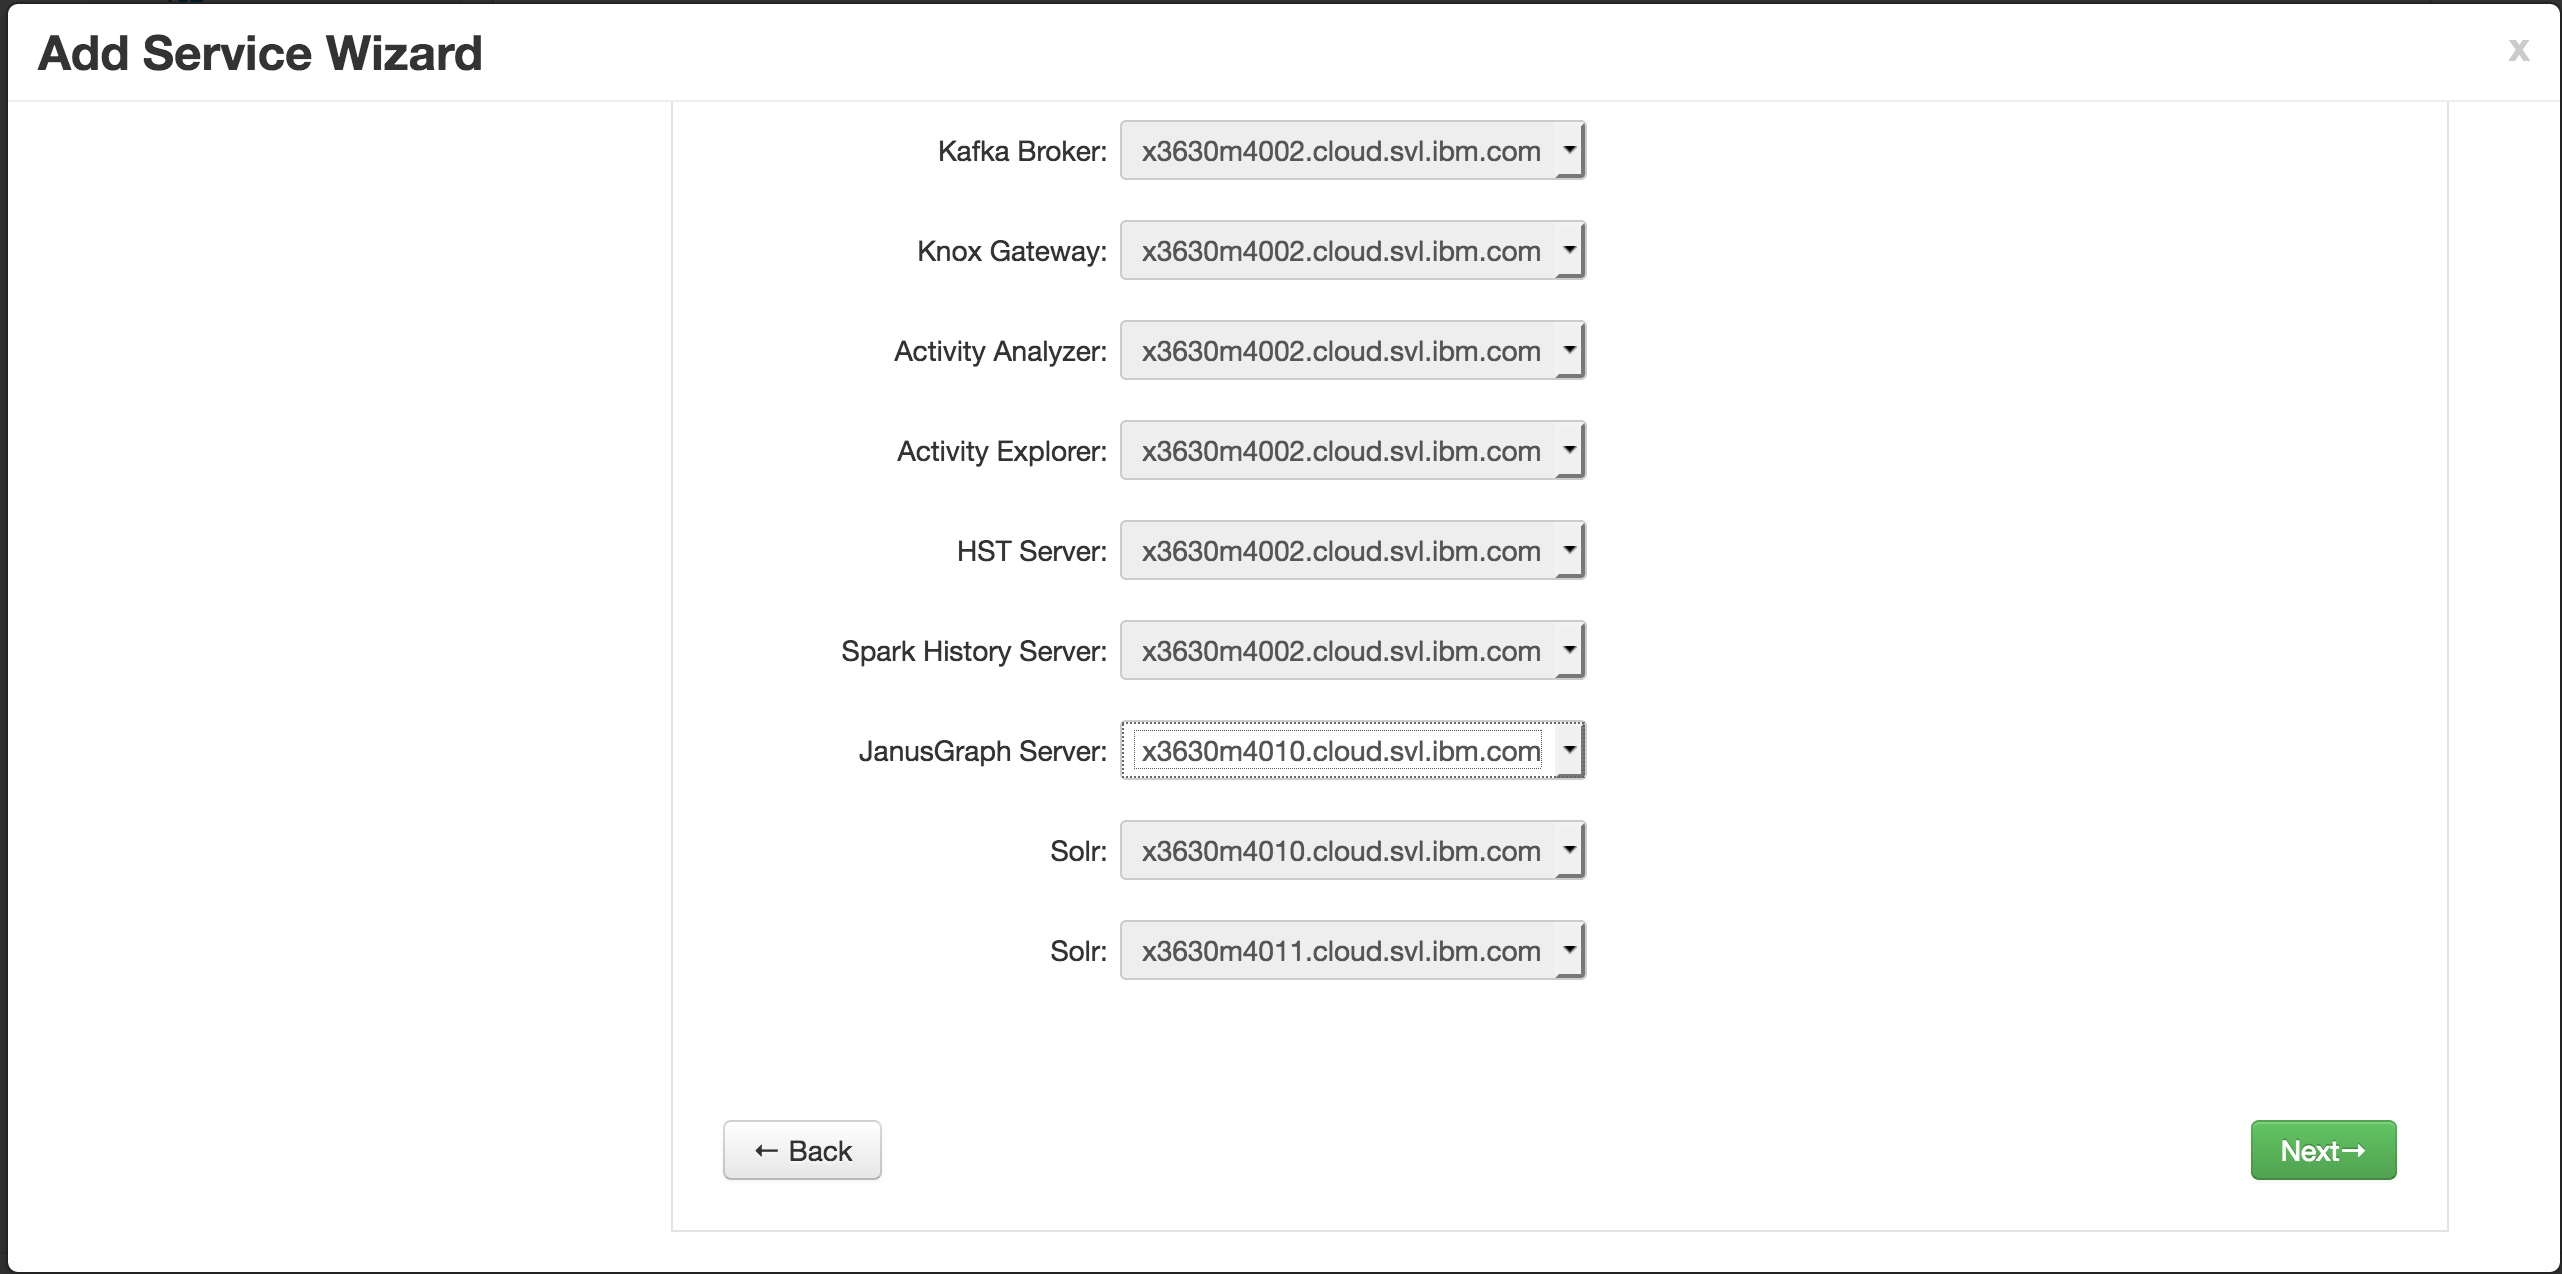
Task: Expand the Knox Gateway host selector
Action: (1352, 250)
